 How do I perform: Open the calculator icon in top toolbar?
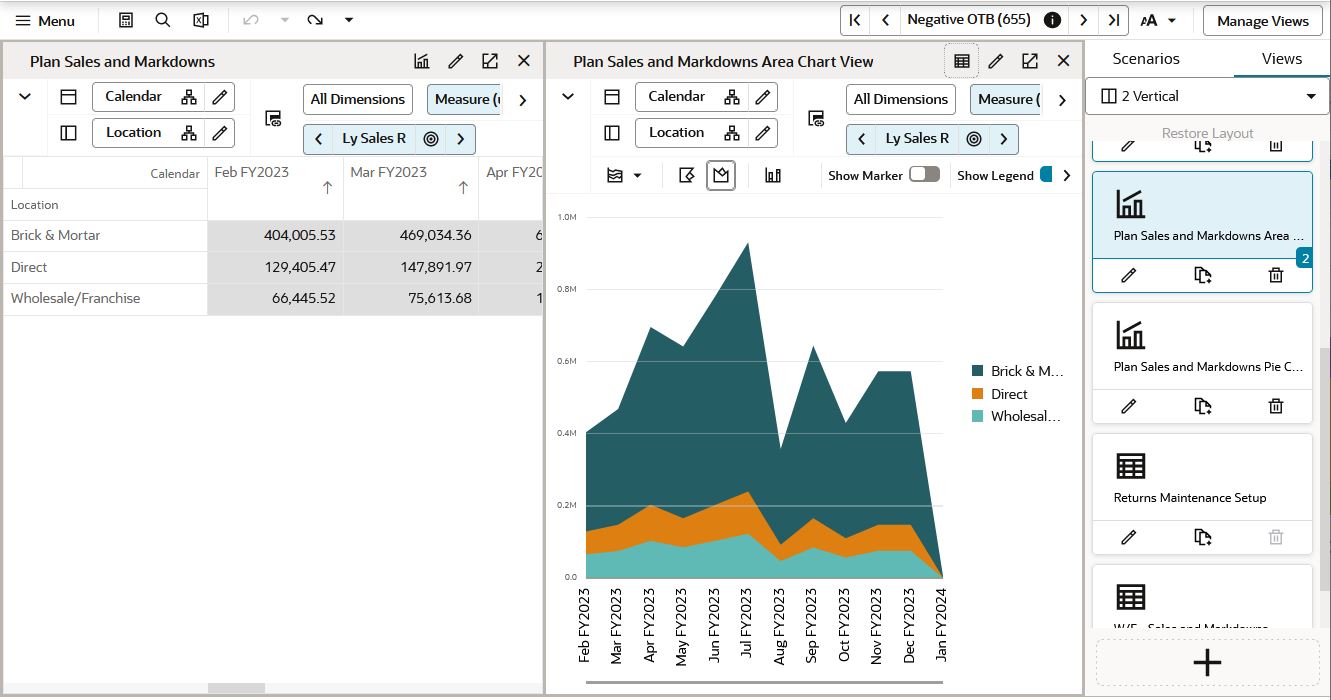click(x=126, y=20)
